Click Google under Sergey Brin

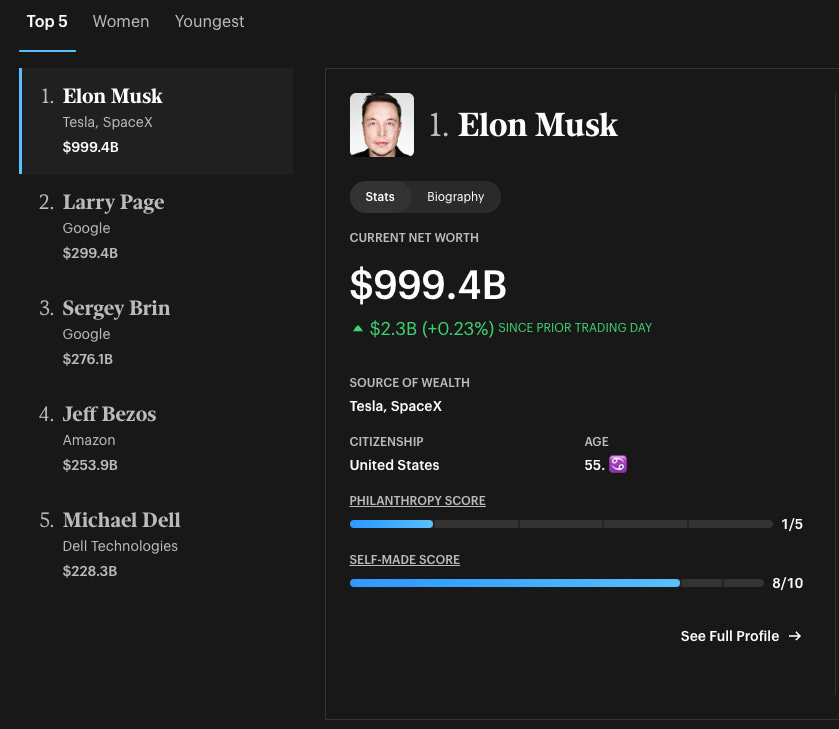click(x=86, y=334)
